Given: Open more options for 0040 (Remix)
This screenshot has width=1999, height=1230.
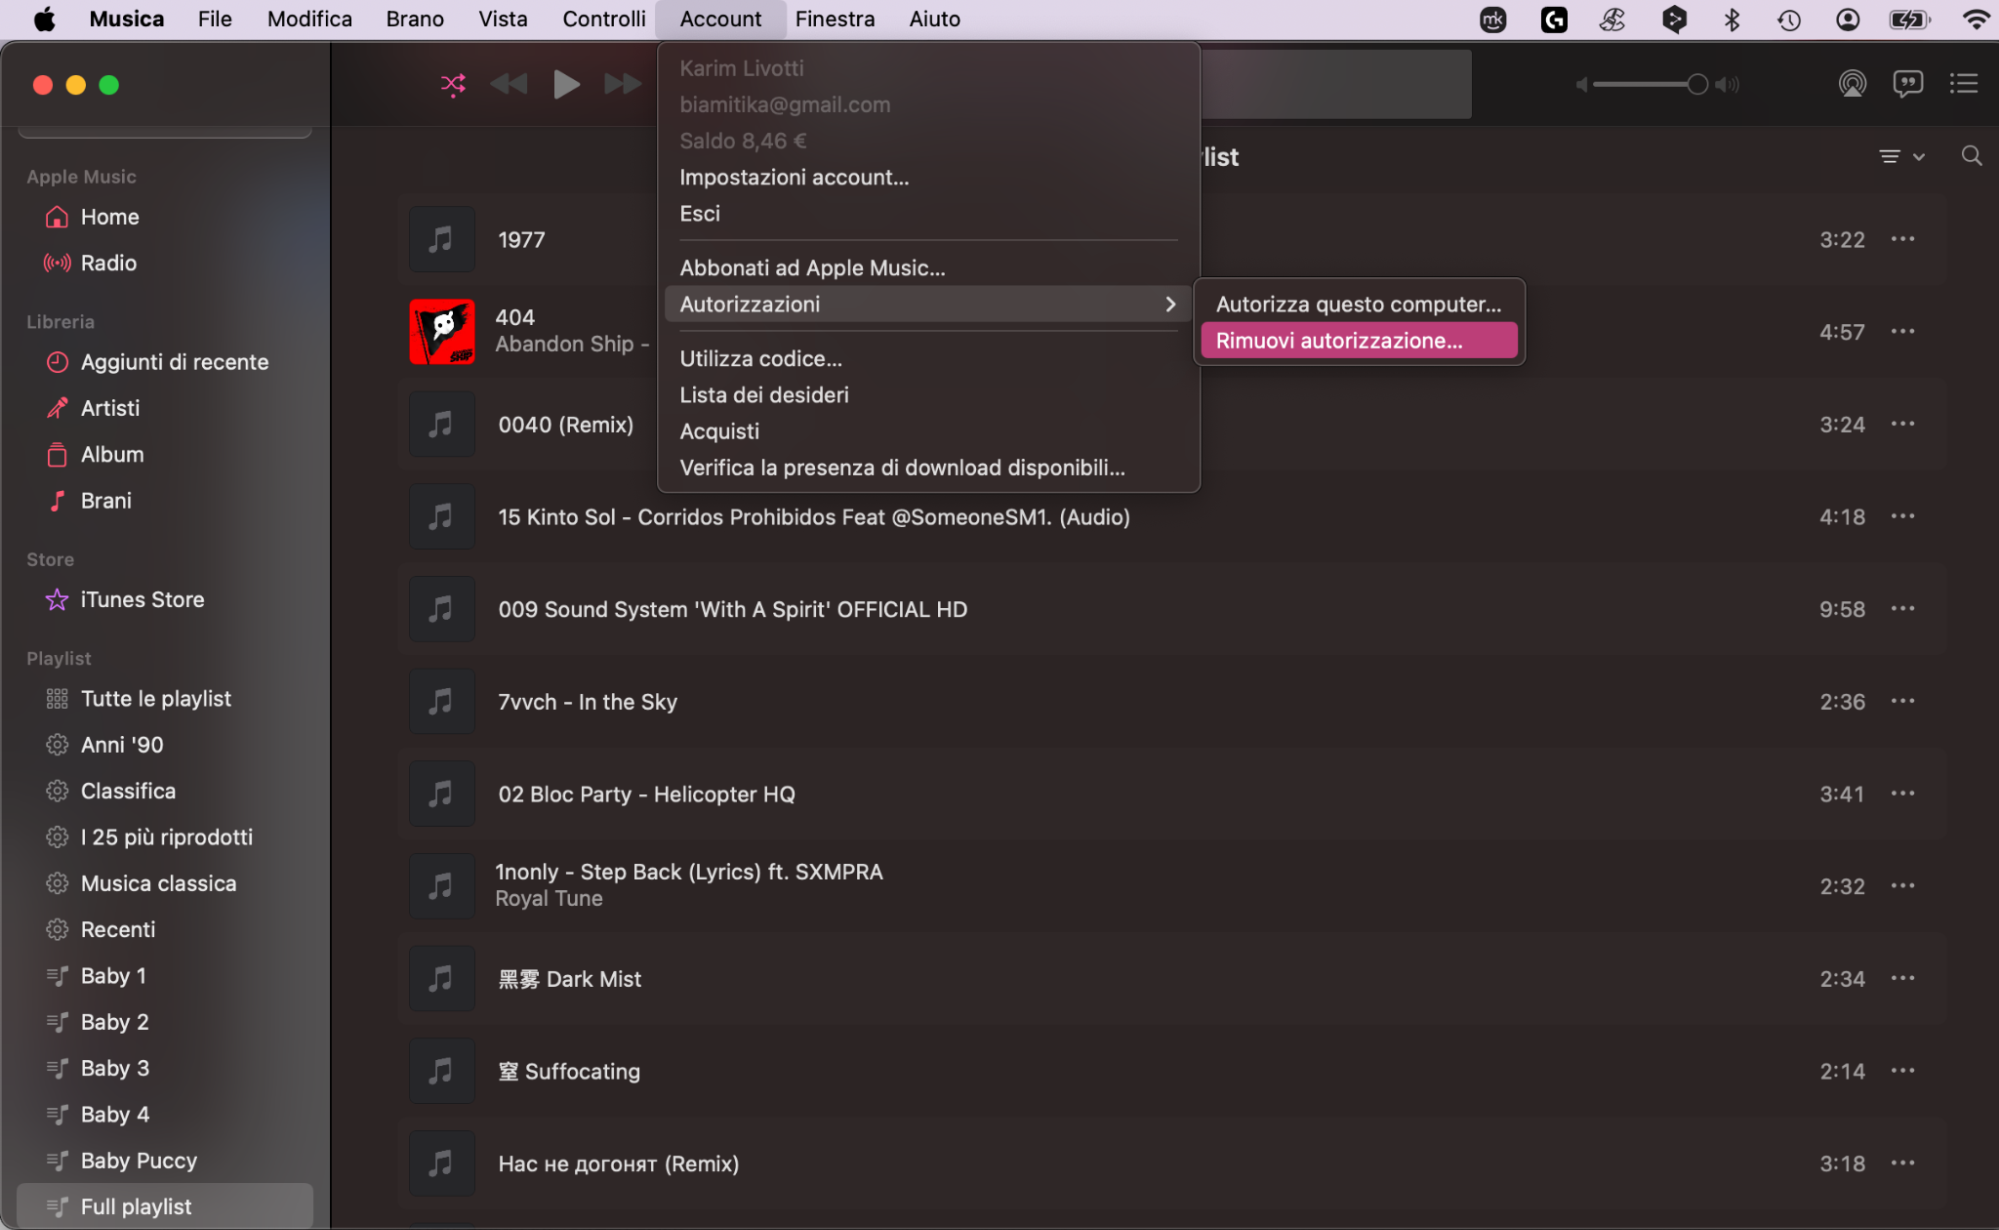Looking at the screenshot, I should tap(1902, 424).
